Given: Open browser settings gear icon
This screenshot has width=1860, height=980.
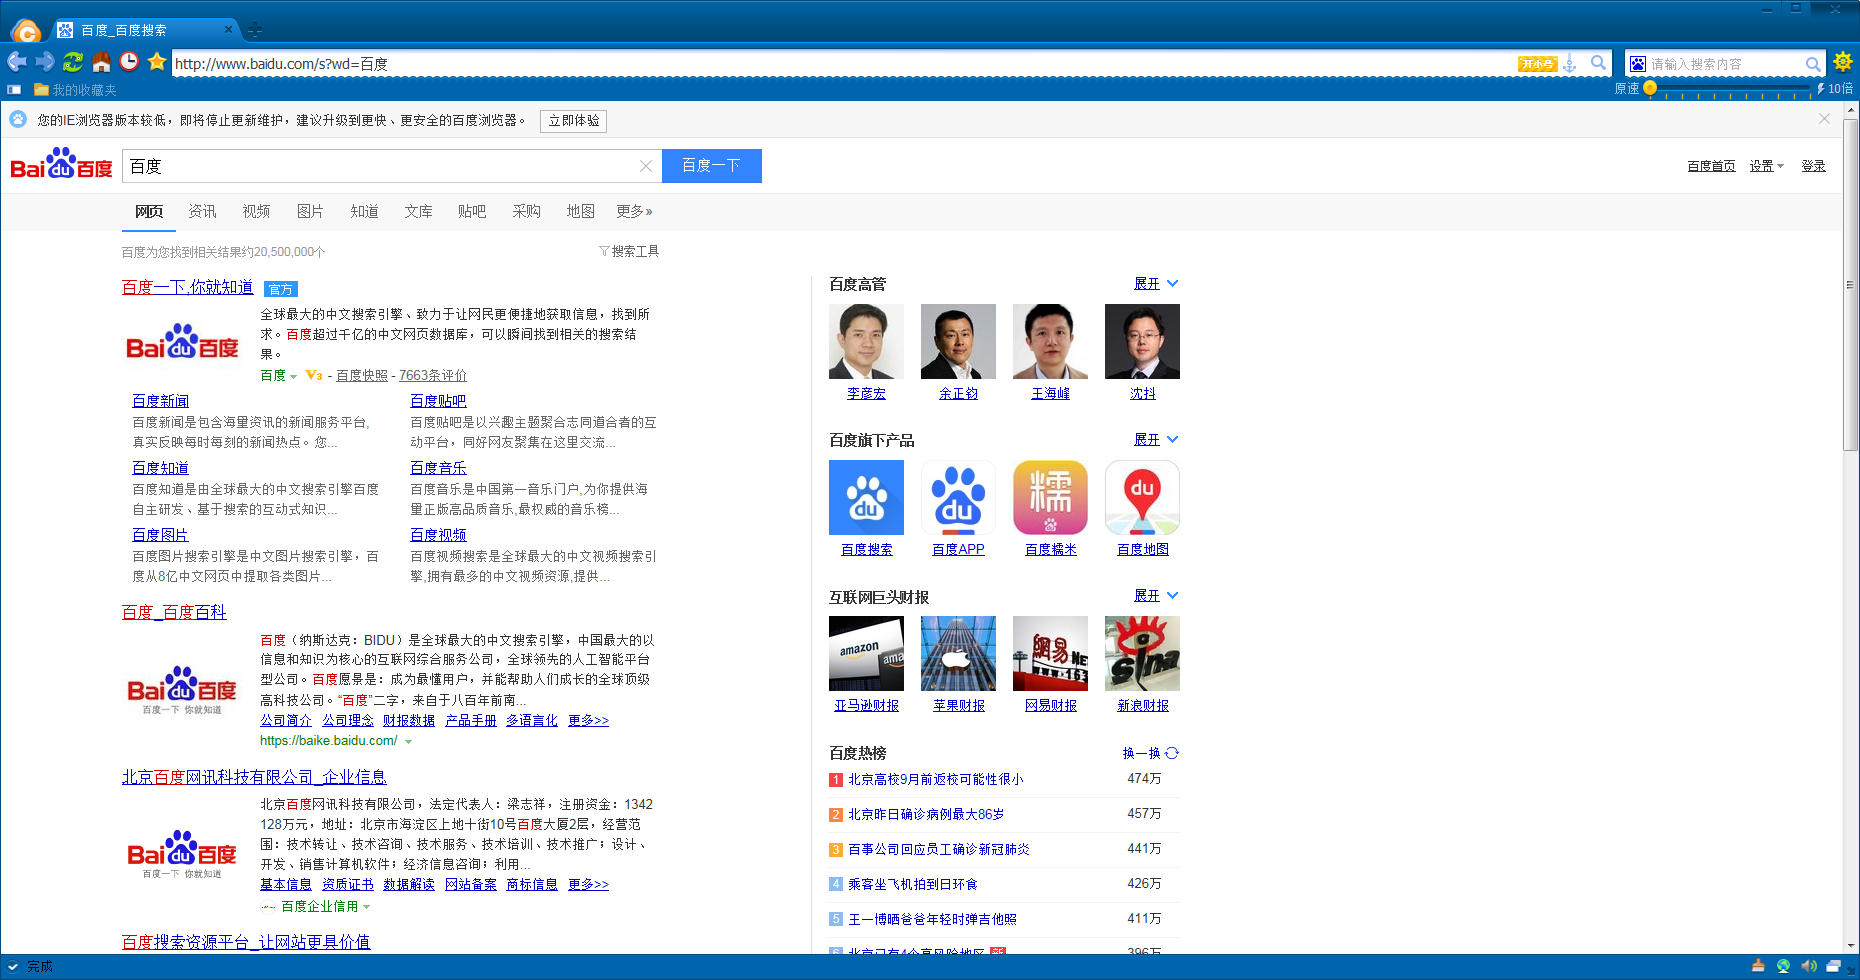Looking at the screenshot, I should pyautogui.click(x=1843, y=62).
